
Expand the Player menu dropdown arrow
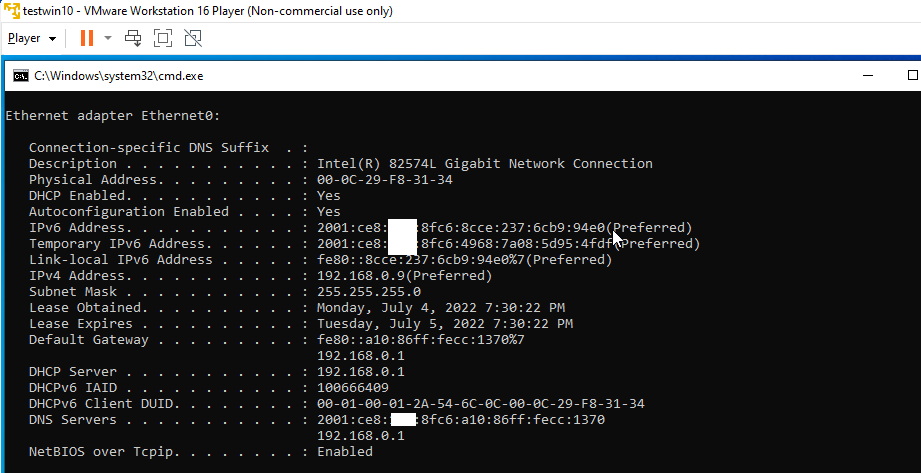pyautogui.click(x=52, y=39)
